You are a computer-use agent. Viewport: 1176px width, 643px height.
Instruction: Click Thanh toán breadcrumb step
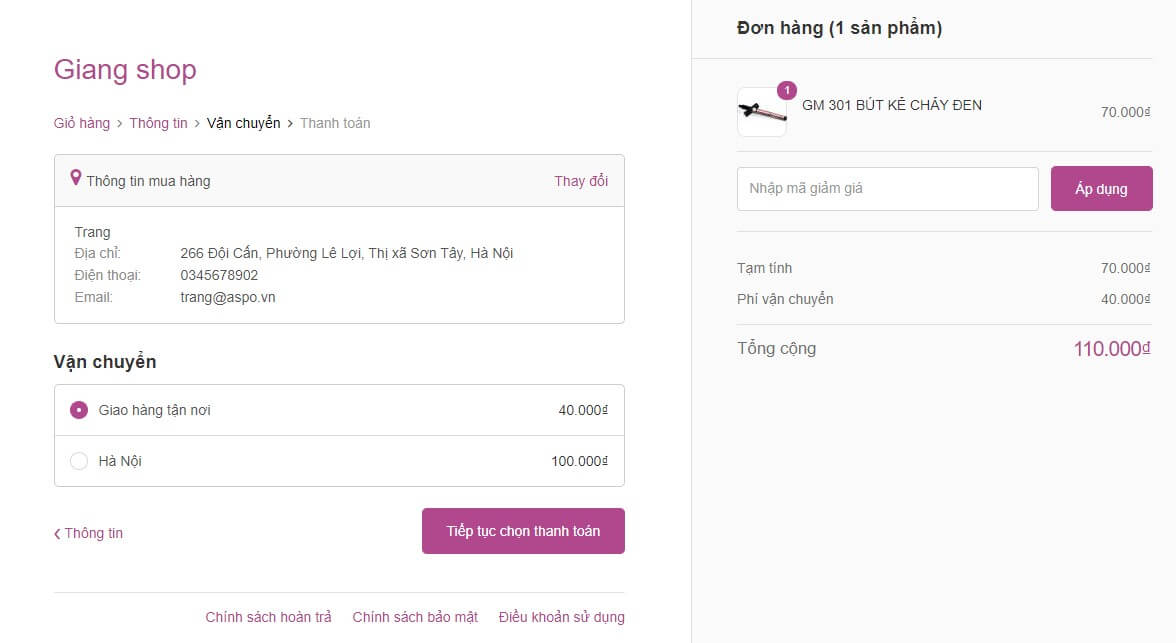[335, 123]
